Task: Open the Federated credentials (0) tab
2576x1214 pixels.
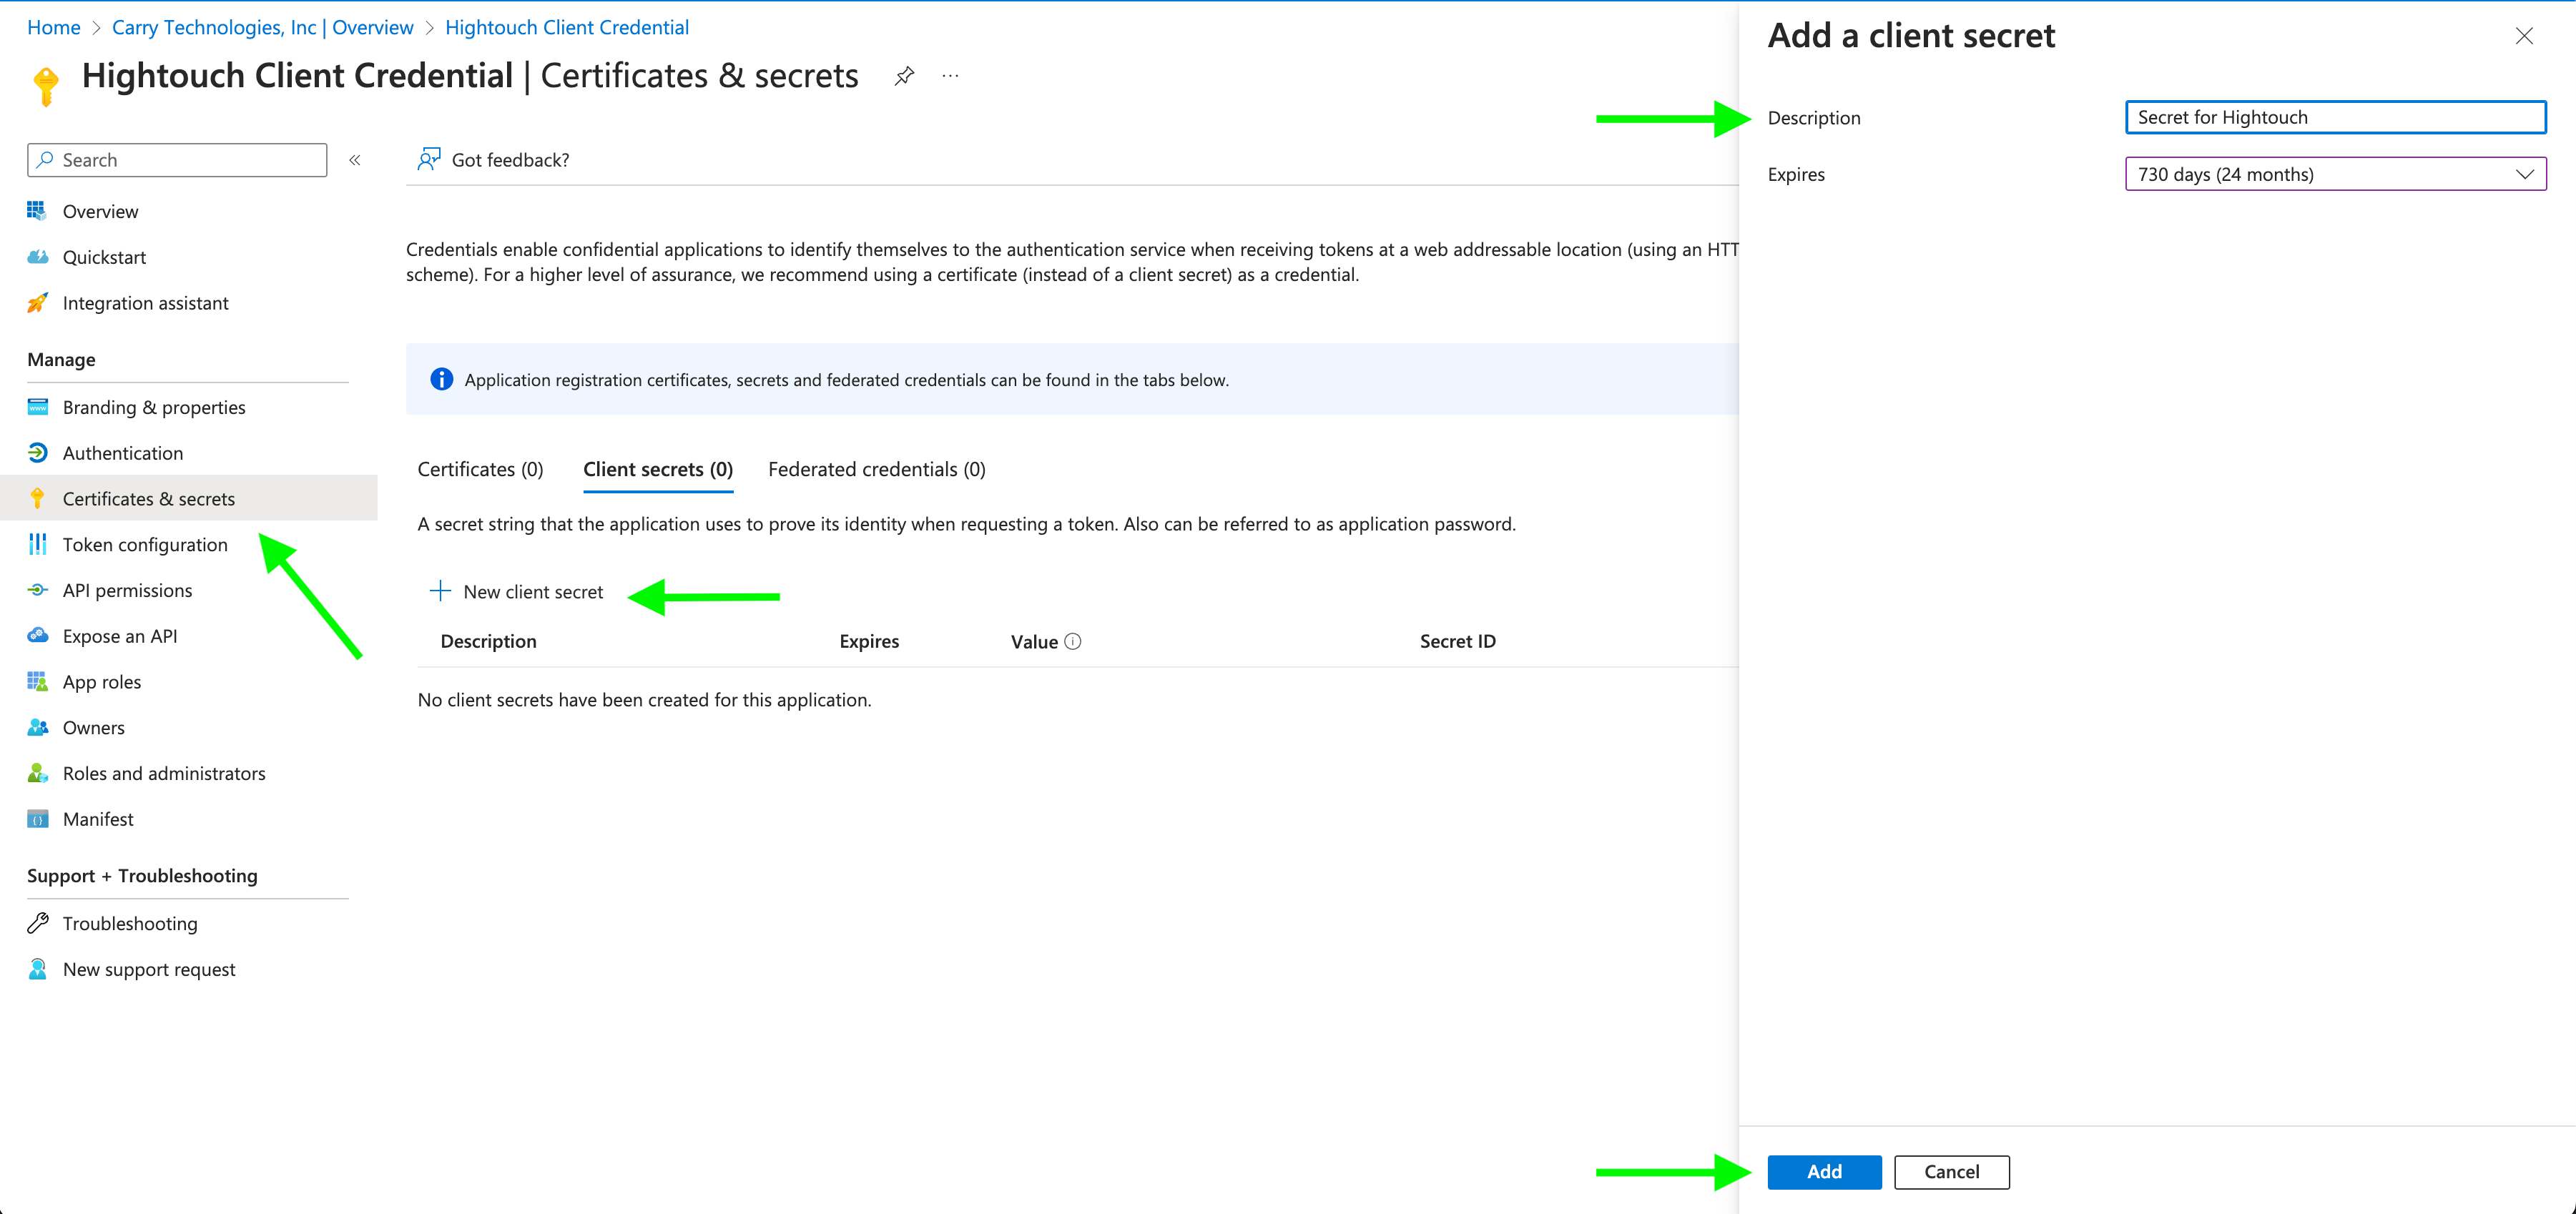Action: coord(876,469)
